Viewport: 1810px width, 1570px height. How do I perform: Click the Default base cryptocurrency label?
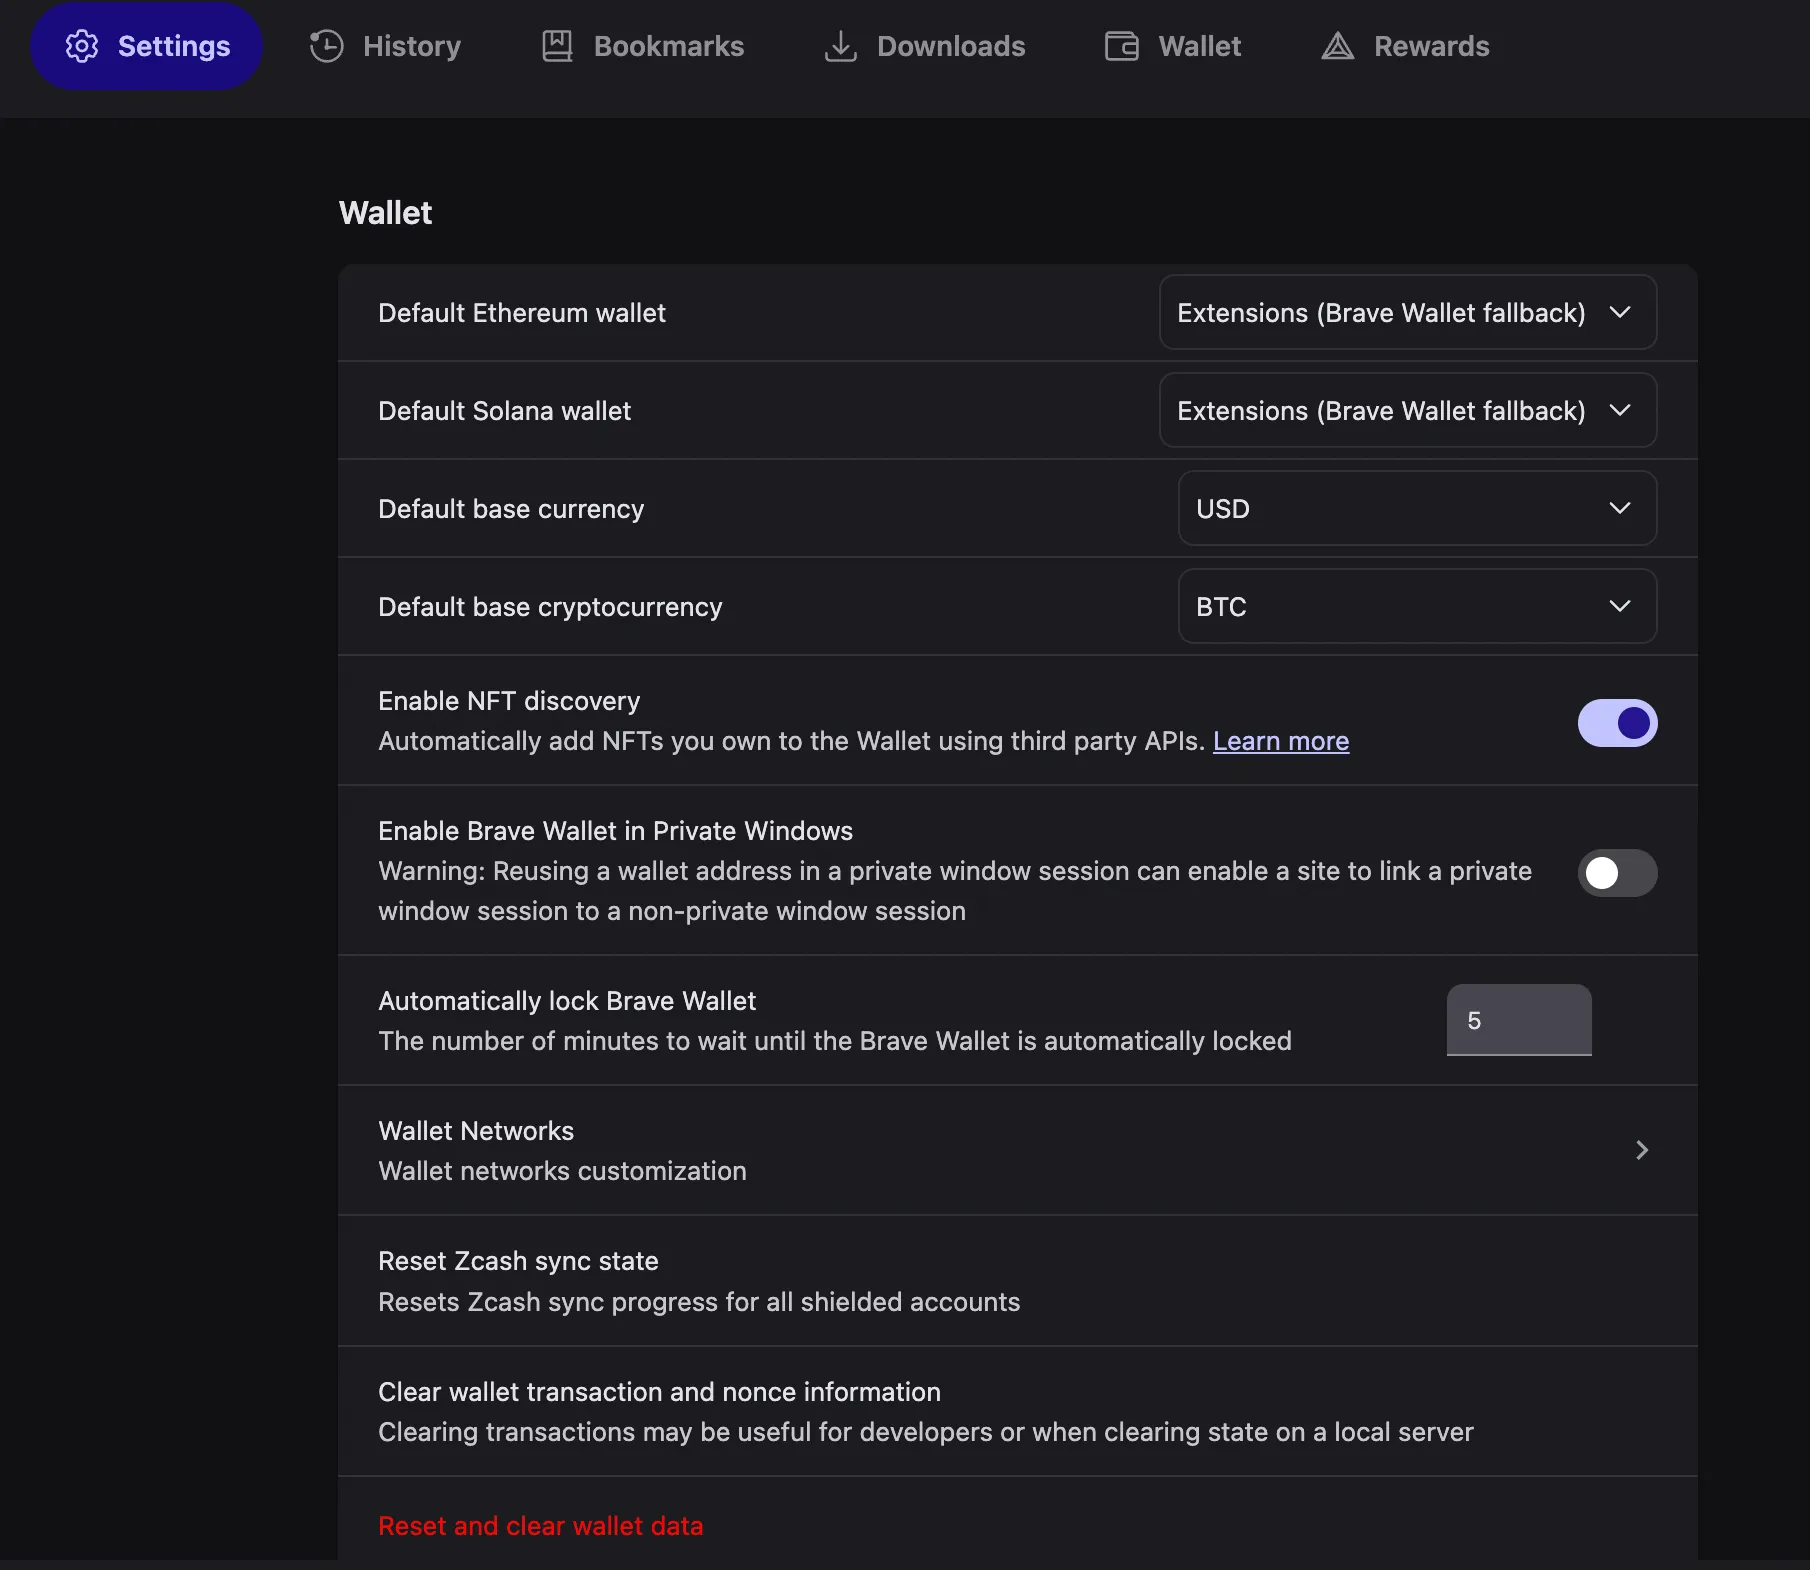pos(550,607)
